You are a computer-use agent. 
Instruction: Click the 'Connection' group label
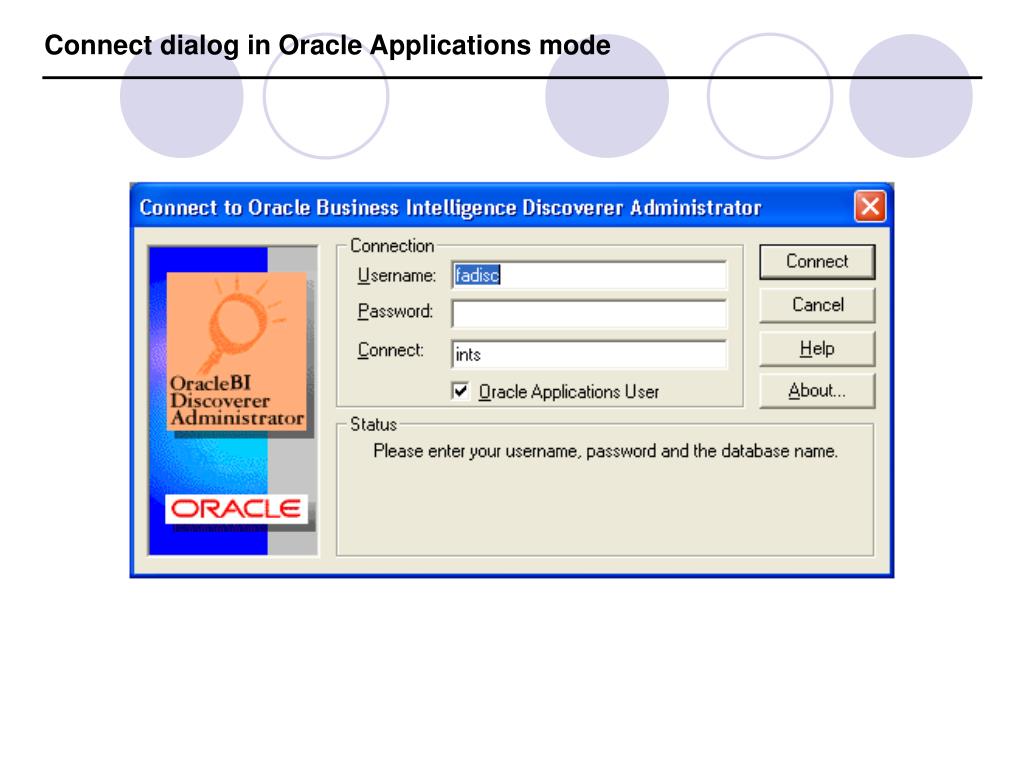click(392, 246)
